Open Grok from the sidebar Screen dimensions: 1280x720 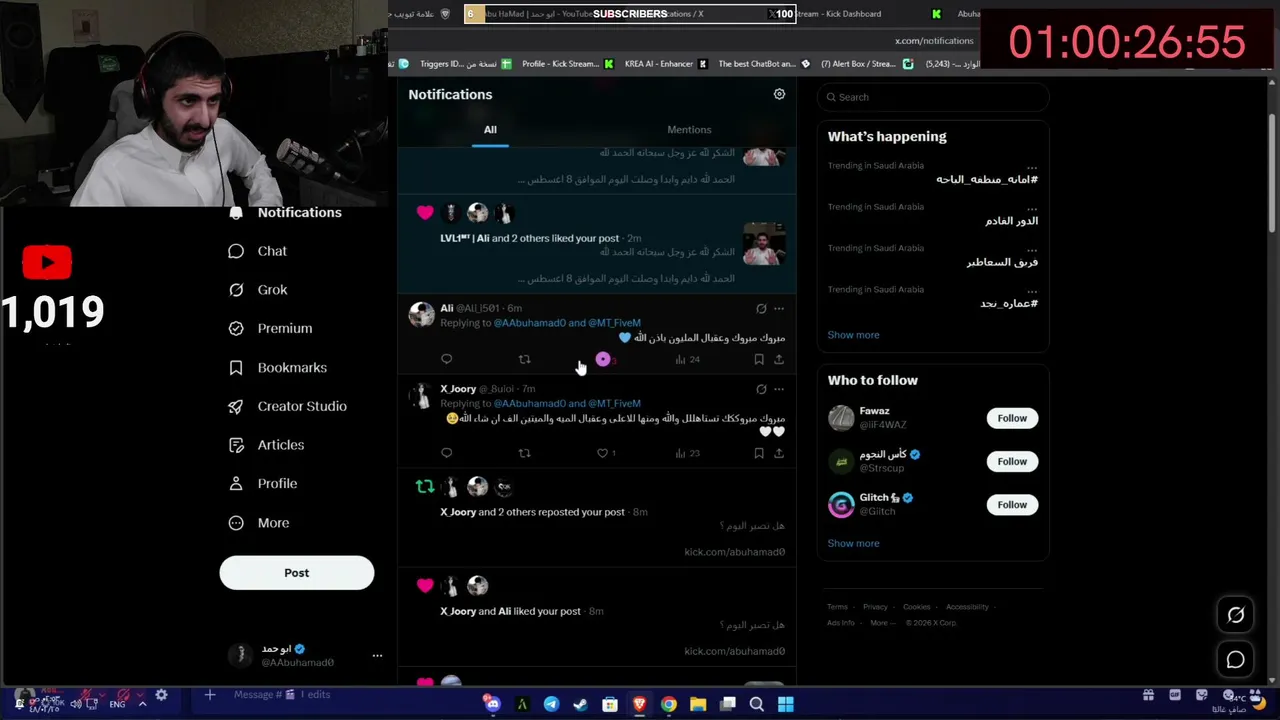258,290
